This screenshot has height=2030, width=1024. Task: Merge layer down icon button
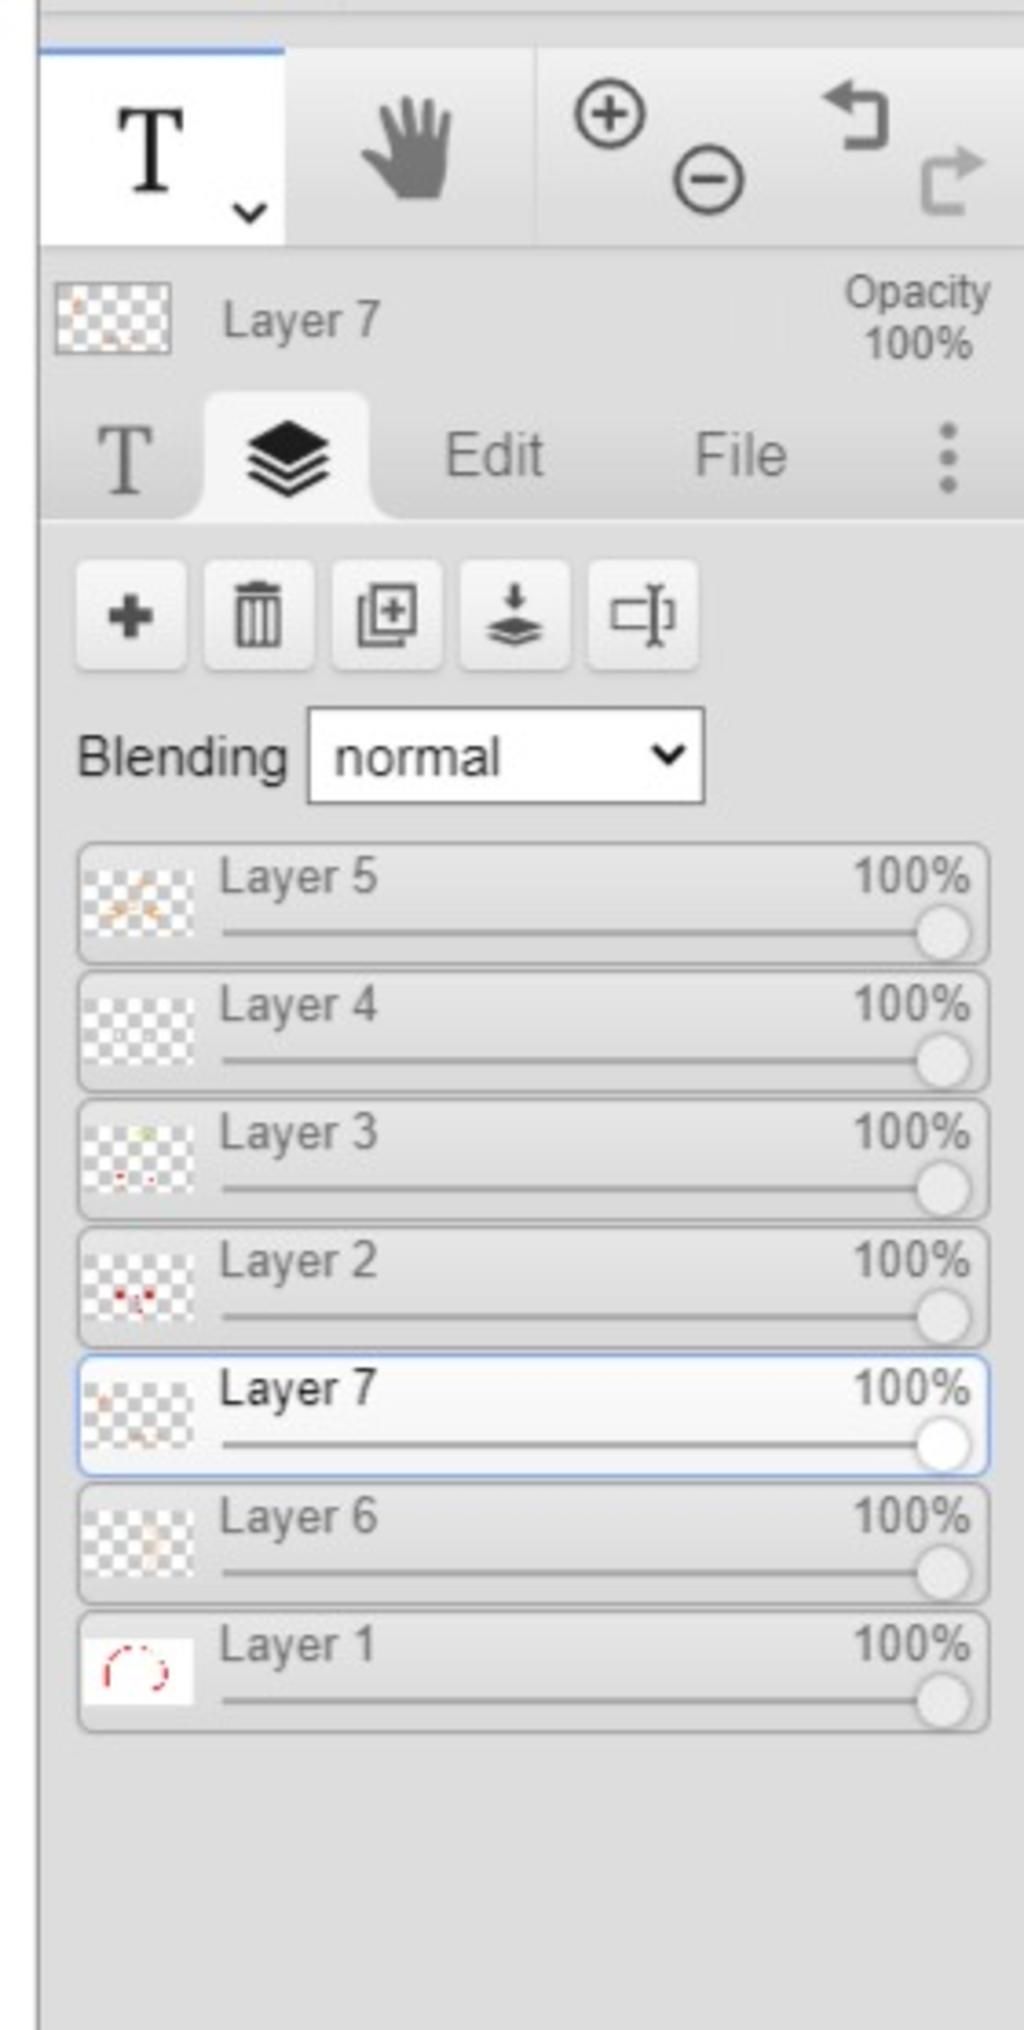click(515, 616)
